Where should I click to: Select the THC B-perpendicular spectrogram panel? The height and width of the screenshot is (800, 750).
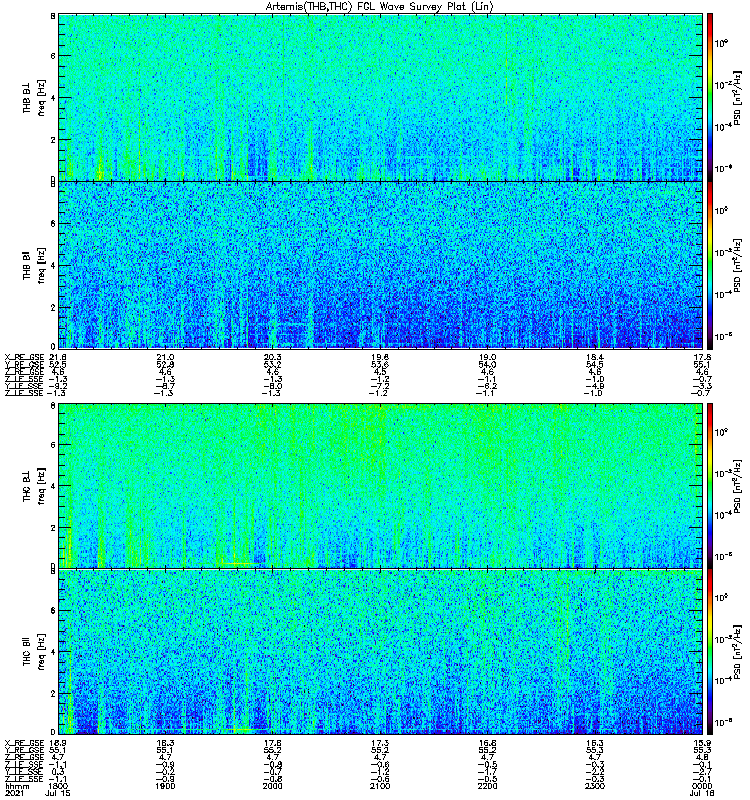click(381, 486)
